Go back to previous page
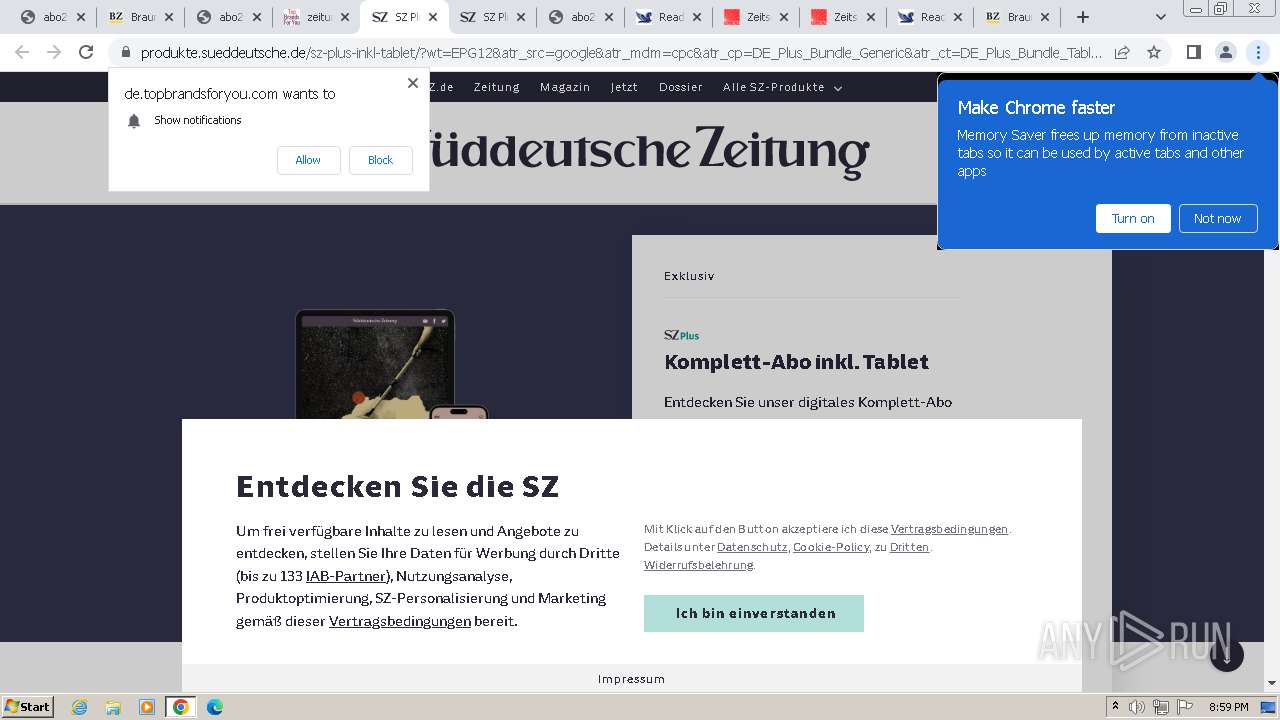The width and height of the screenshot is (1280, 720). 22,52
